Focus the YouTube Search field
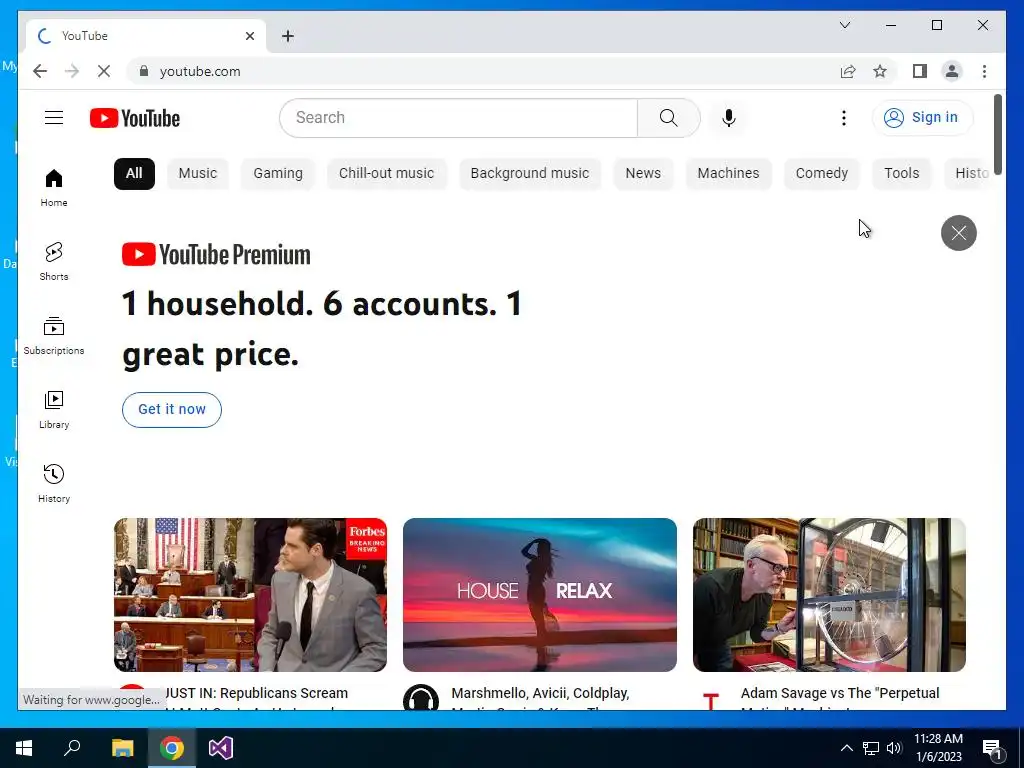Viewport: 1024px width, 768px height. (x=458, y=118)
